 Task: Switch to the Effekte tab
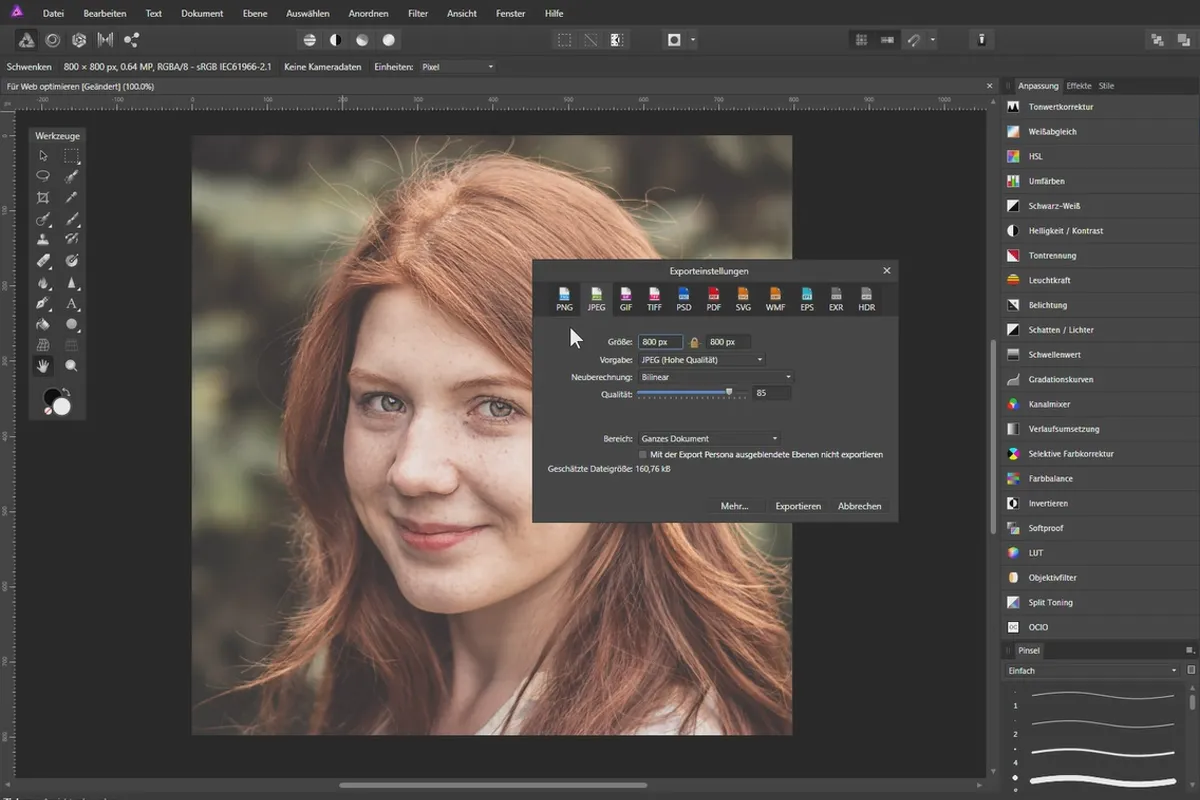tap(1079, 86)
